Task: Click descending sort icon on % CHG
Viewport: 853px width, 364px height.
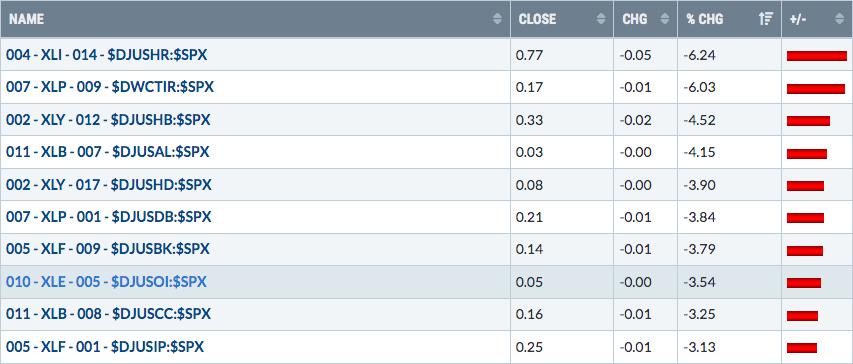Action: point(765,19)
